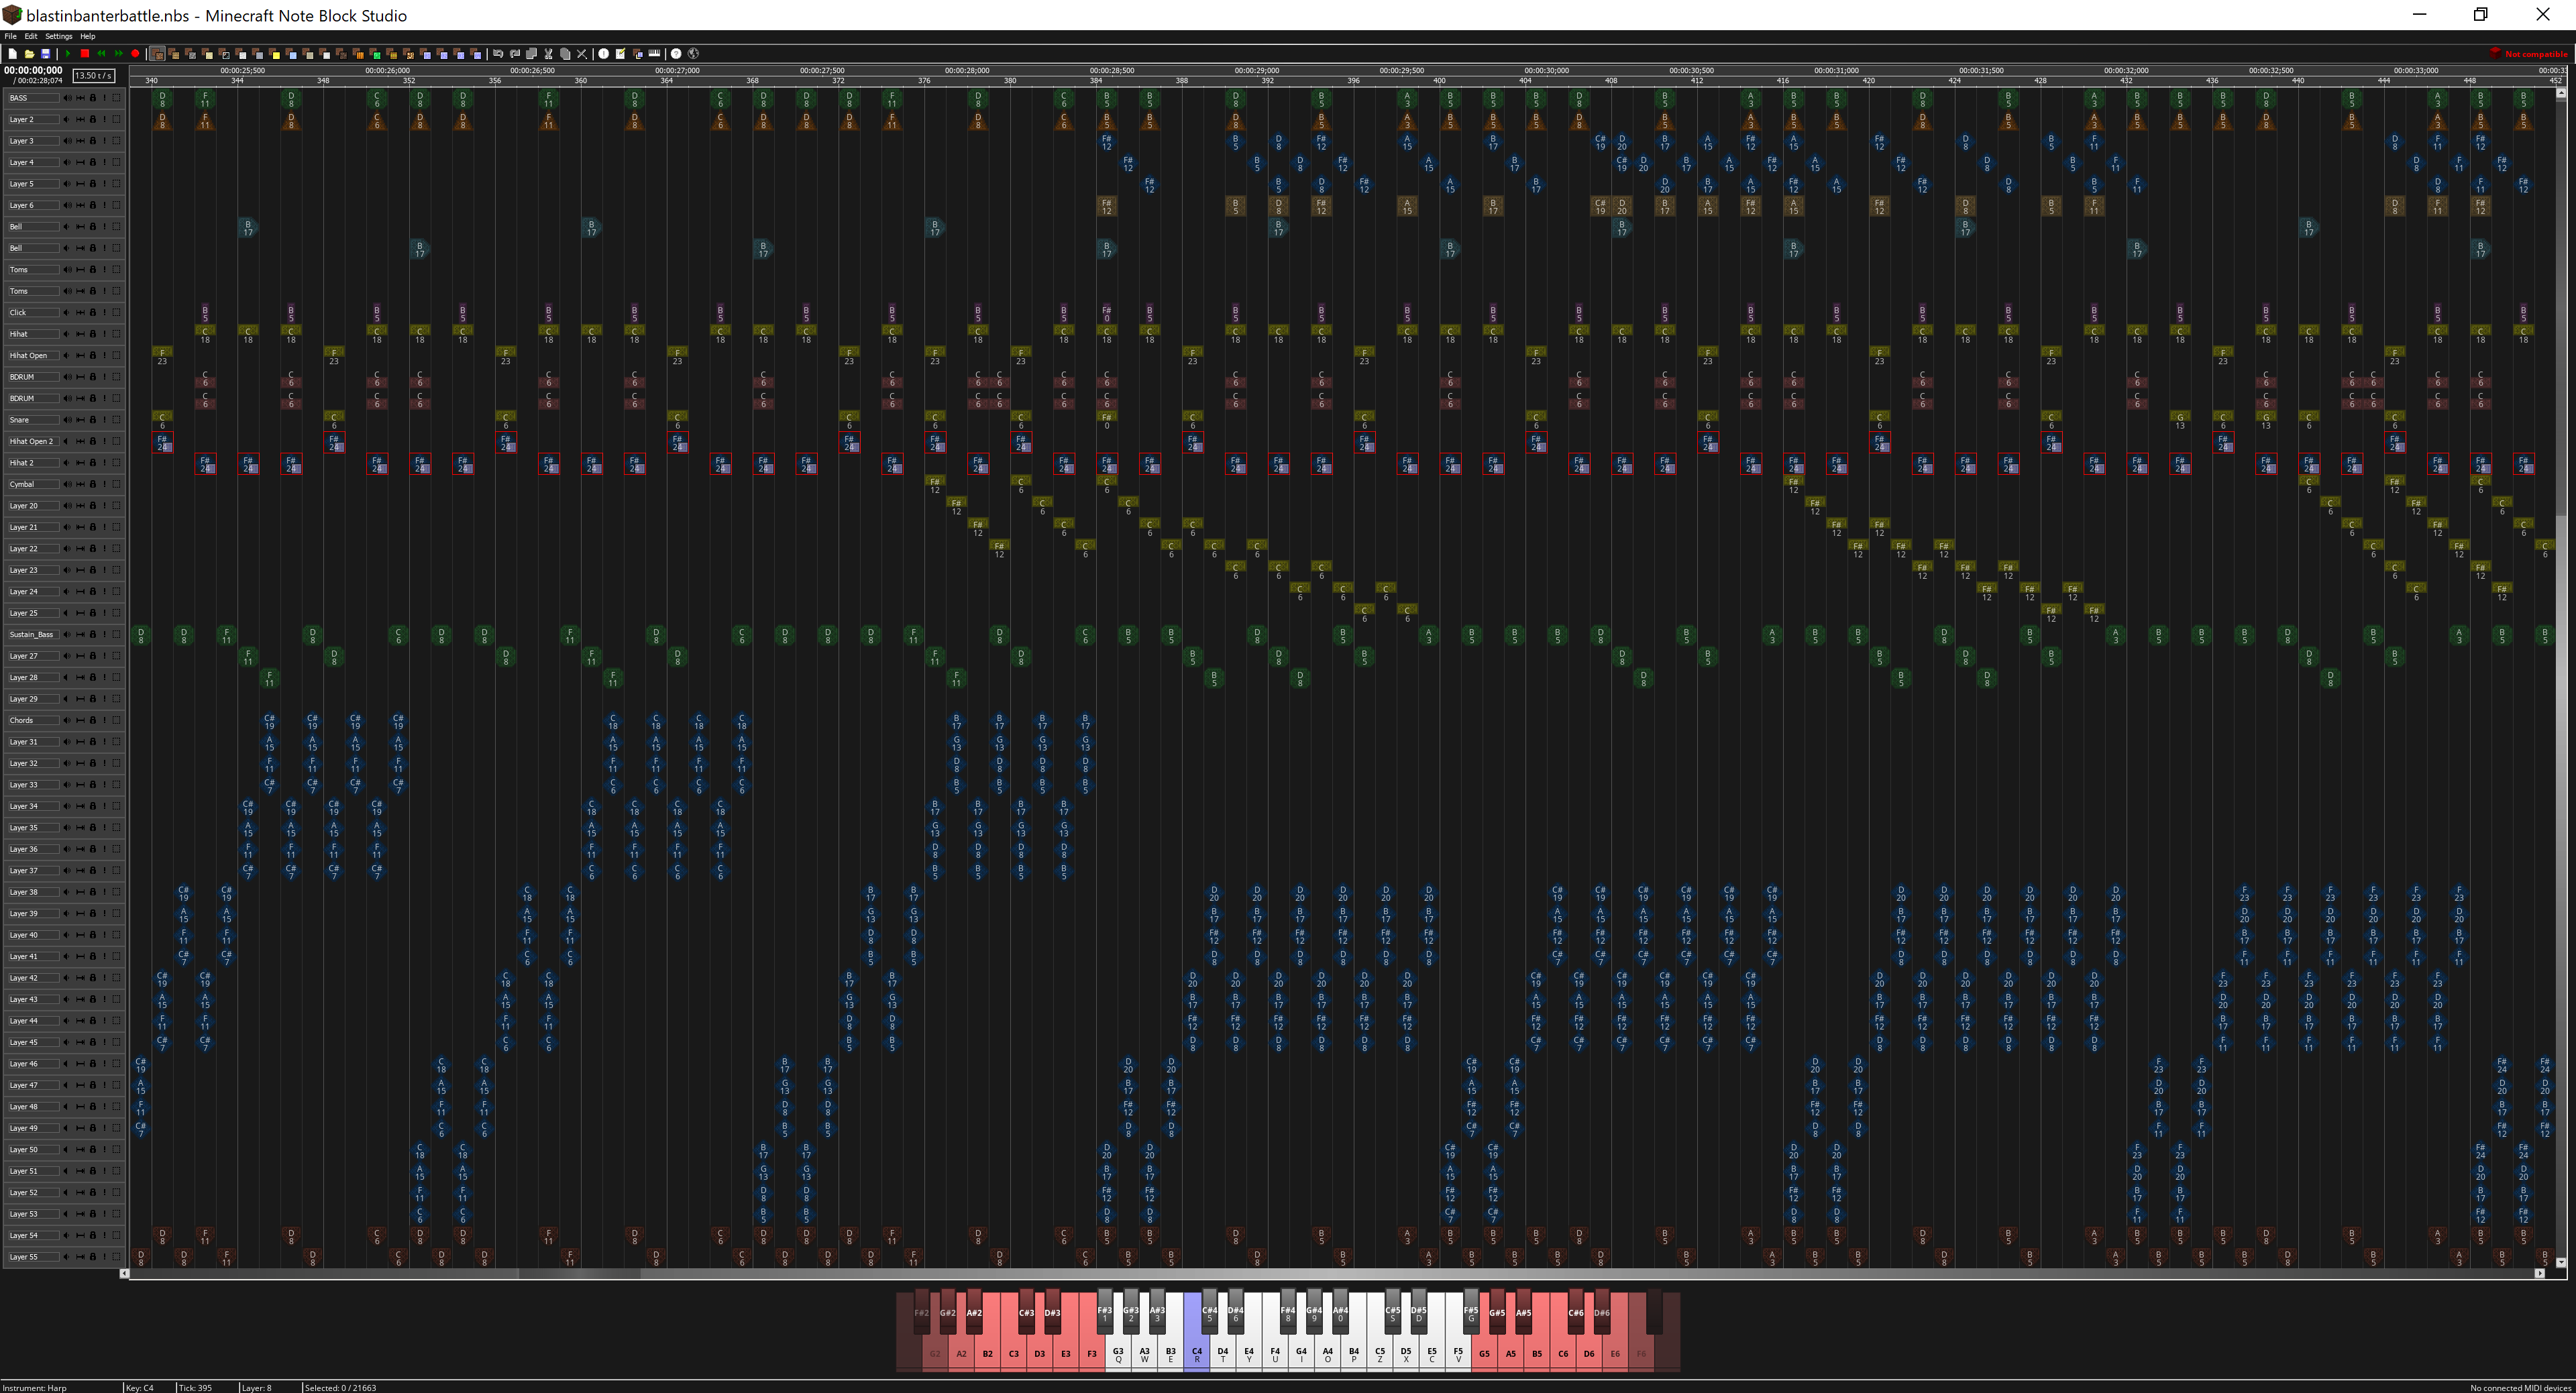Open song info with exclamation-mark icon
The height and width of the screenshot is (1393, 2576).
pyautogui.click(x=604, y=54)
